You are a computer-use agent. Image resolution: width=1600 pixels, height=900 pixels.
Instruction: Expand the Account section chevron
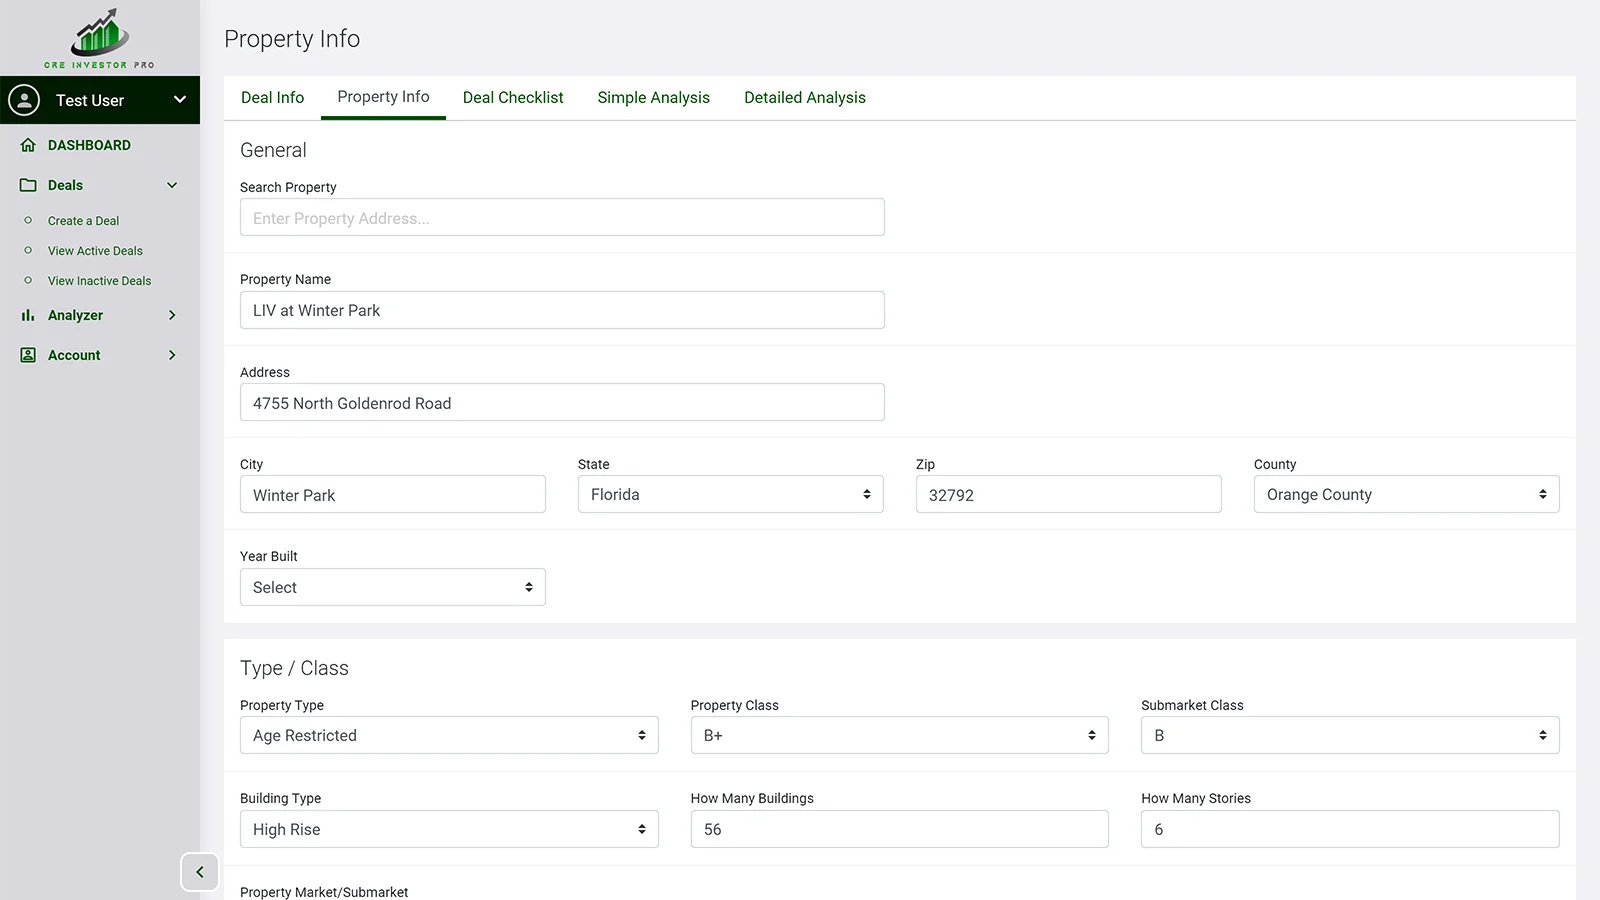172,355
